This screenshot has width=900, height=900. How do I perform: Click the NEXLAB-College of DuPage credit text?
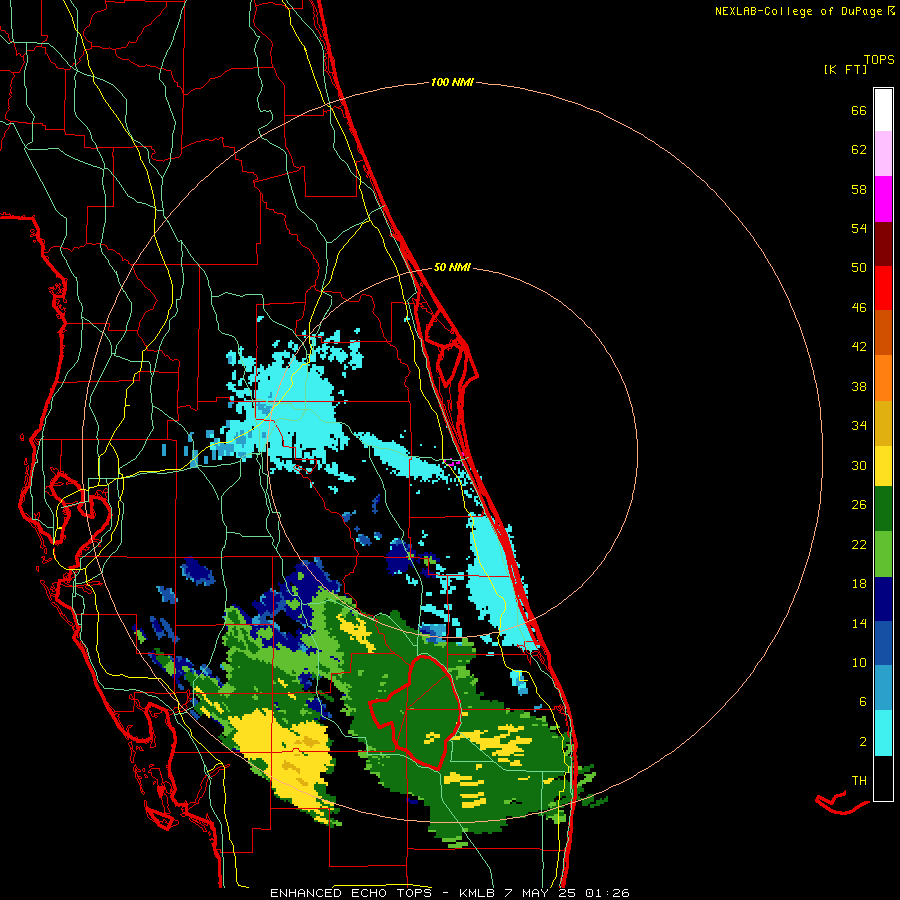tap(799, 11)
